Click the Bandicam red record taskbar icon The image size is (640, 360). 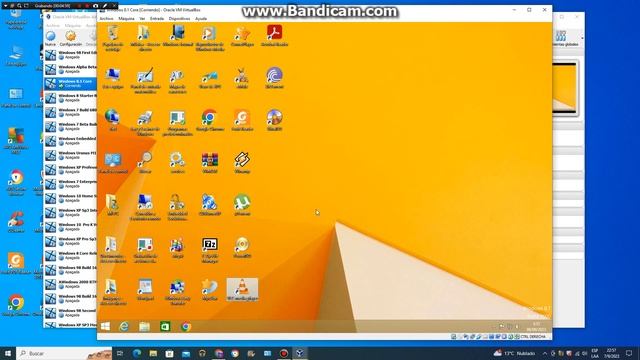[284, 353]
